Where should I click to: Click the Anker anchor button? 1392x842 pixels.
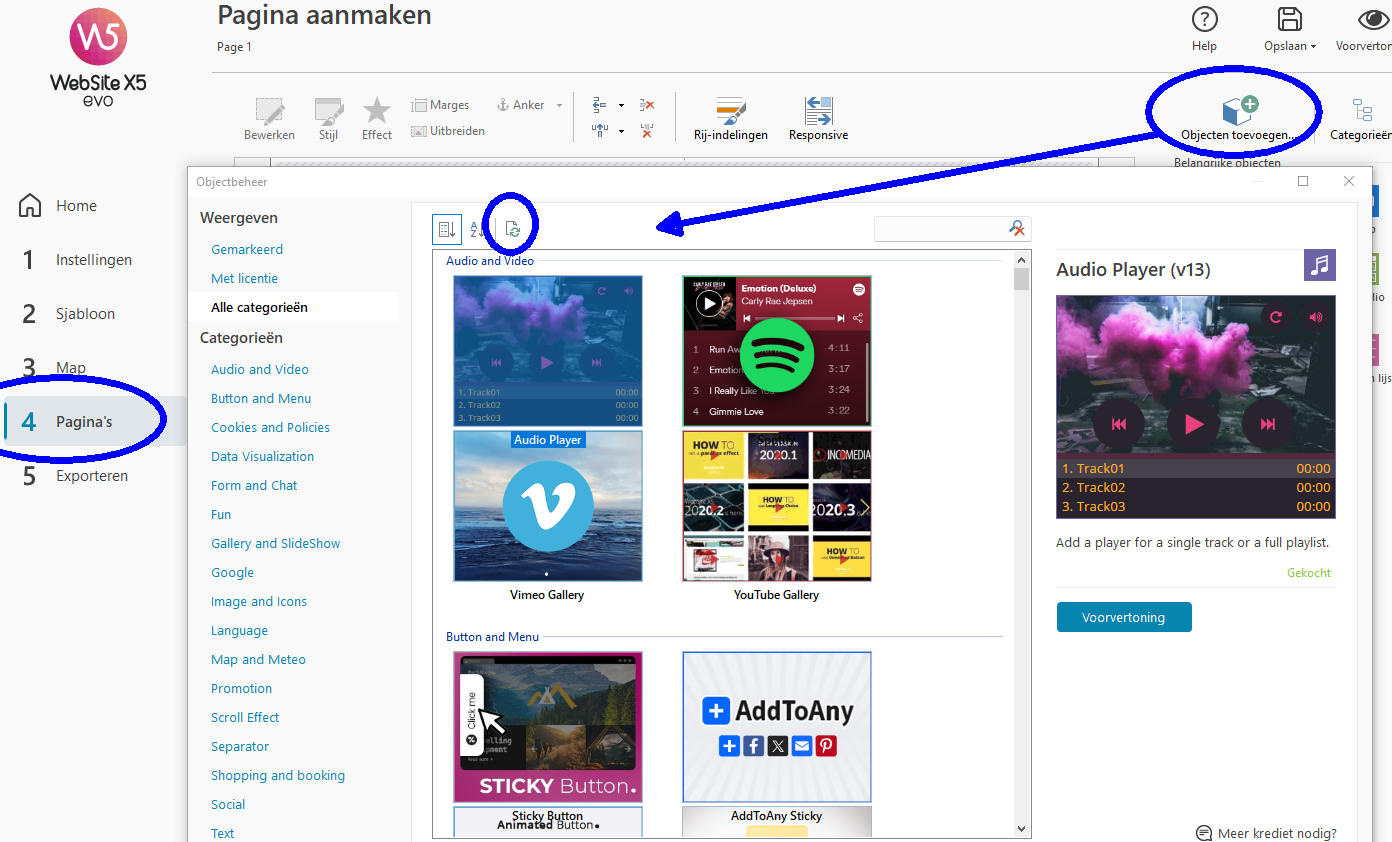(x=520, y=105)
